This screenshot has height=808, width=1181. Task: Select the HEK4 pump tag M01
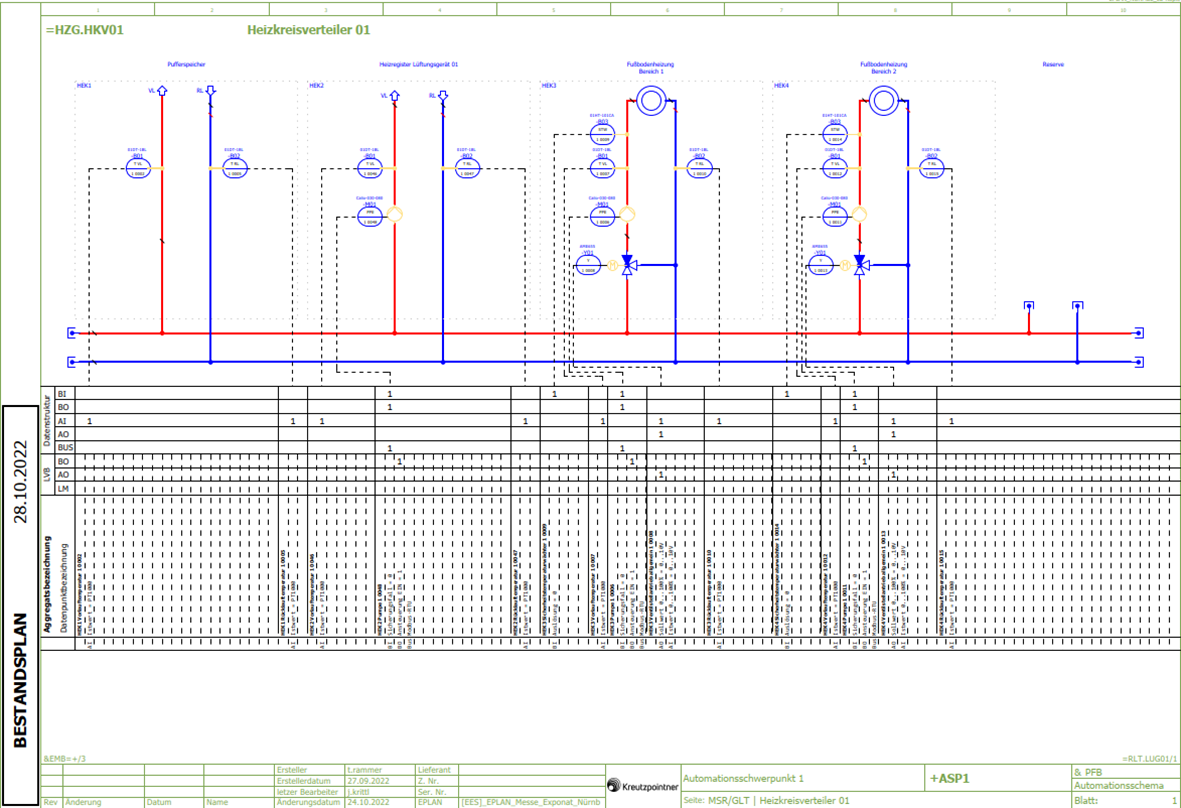[834, 214]
